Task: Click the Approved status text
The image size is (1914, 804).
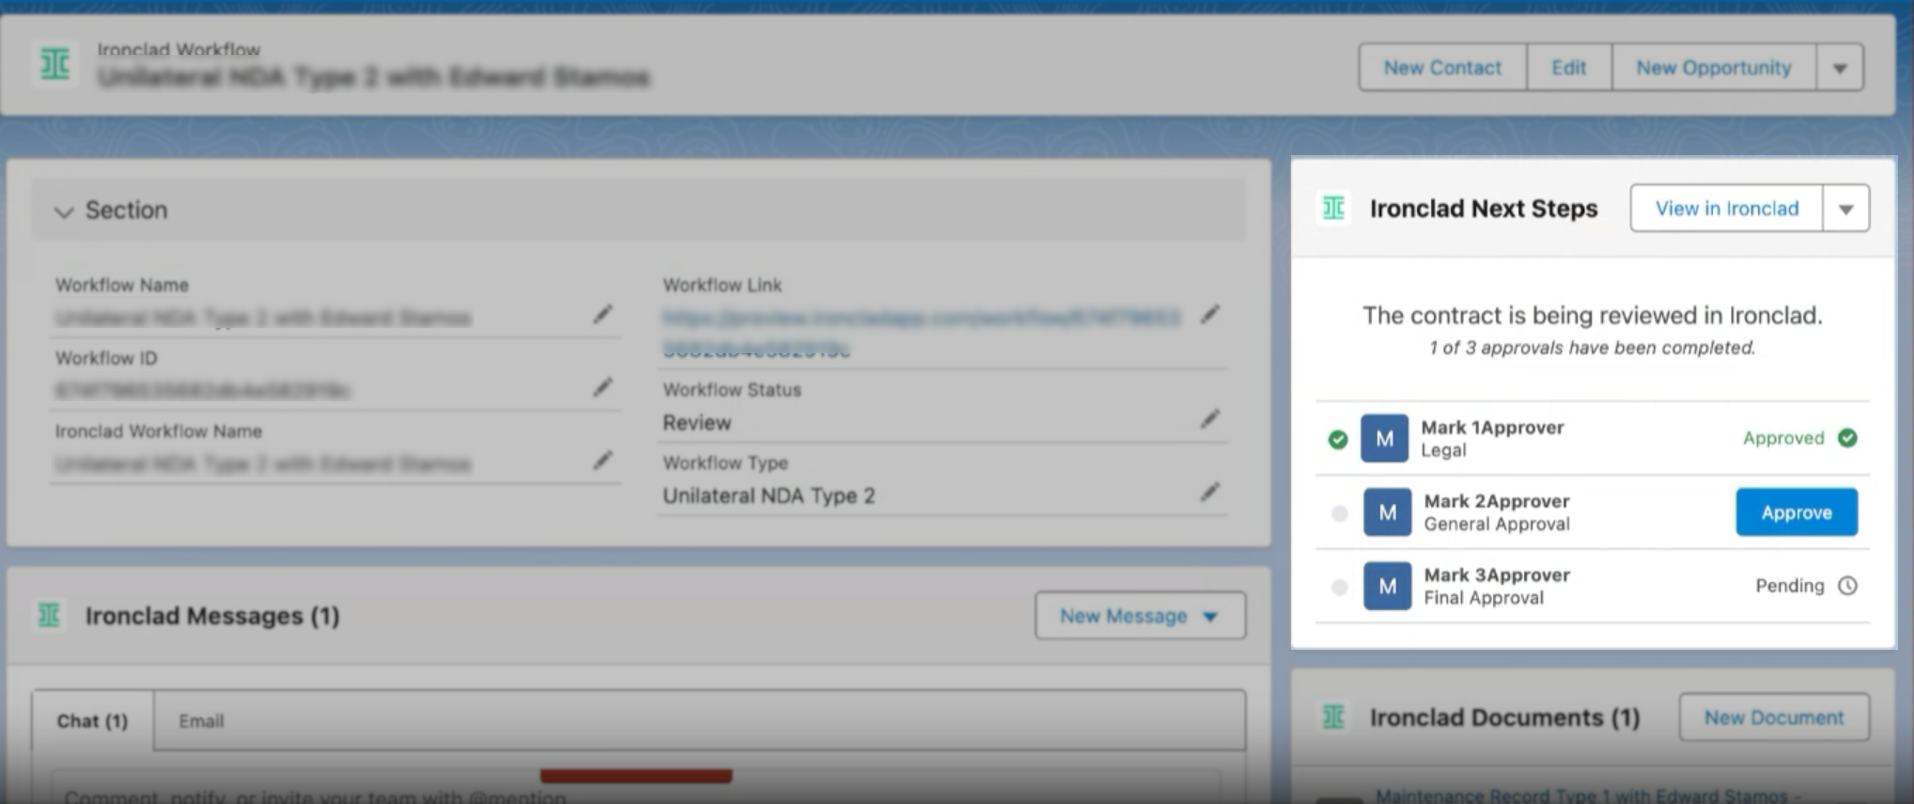Action: click(1783, 438)
